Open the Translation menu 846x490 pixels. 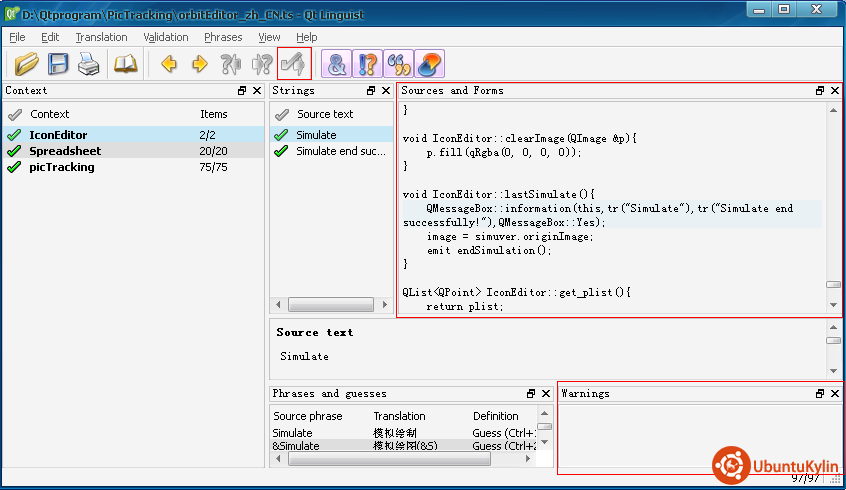point(101,37)
